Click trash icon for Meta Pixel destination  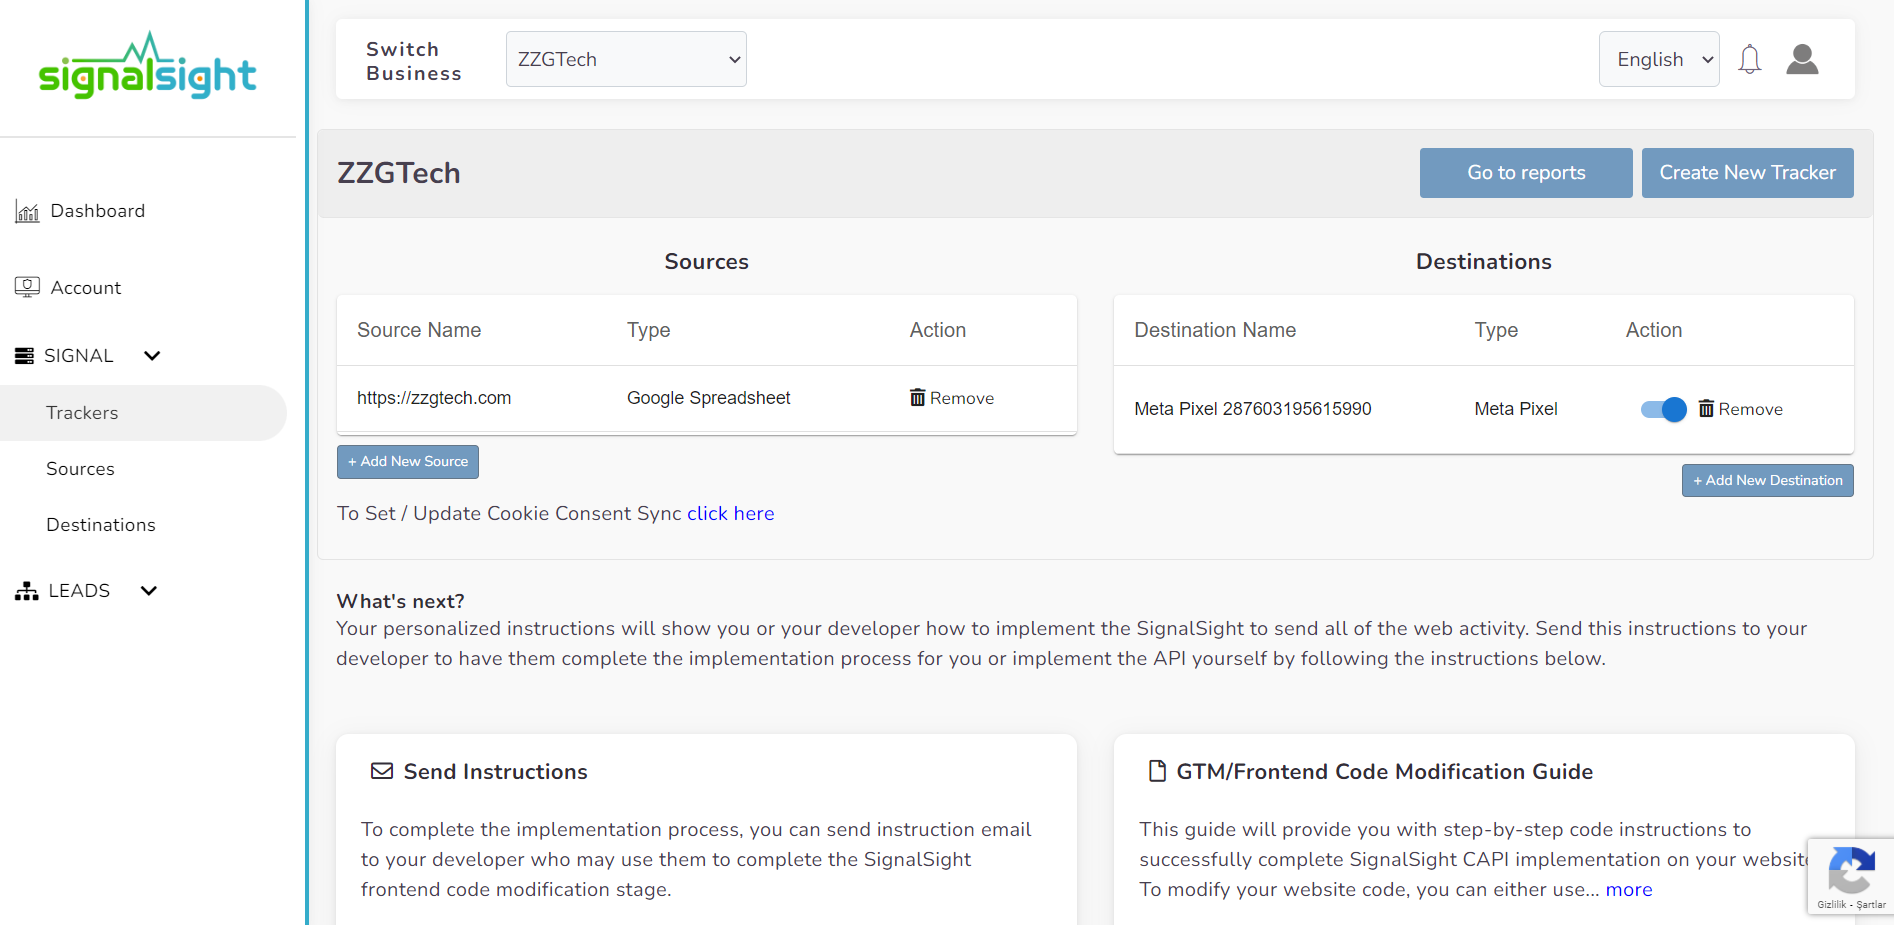click(x=1706, y=408)
